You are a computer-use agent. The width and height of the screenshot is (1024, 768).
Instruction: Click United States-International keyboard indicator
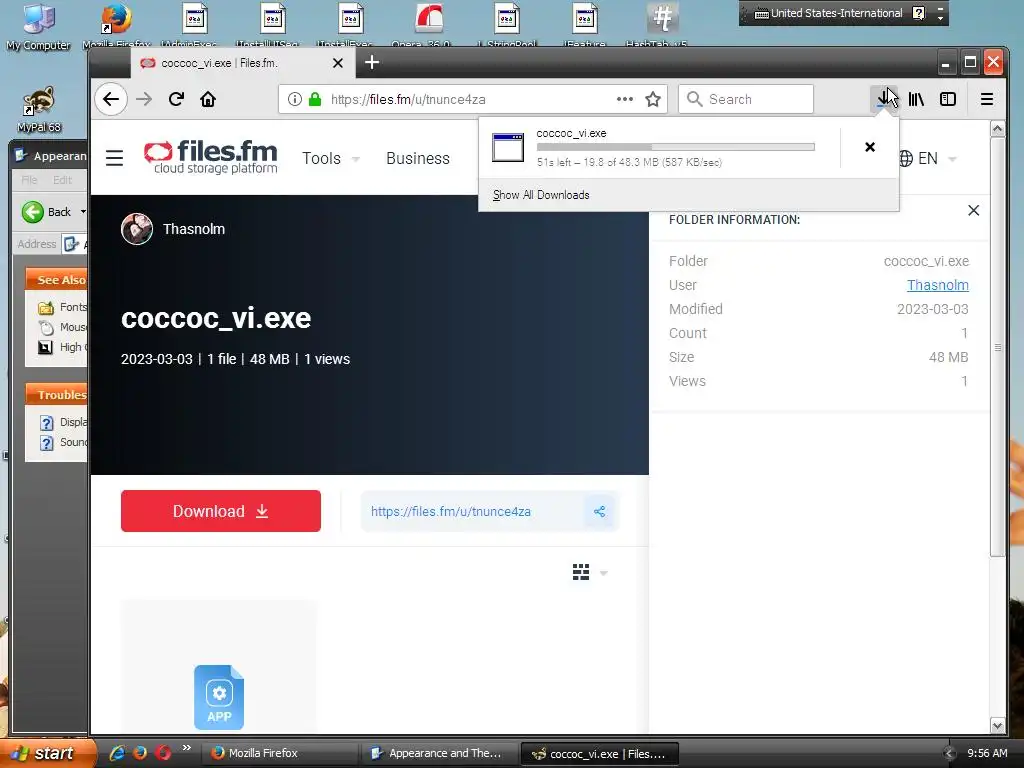coord(828,13)
